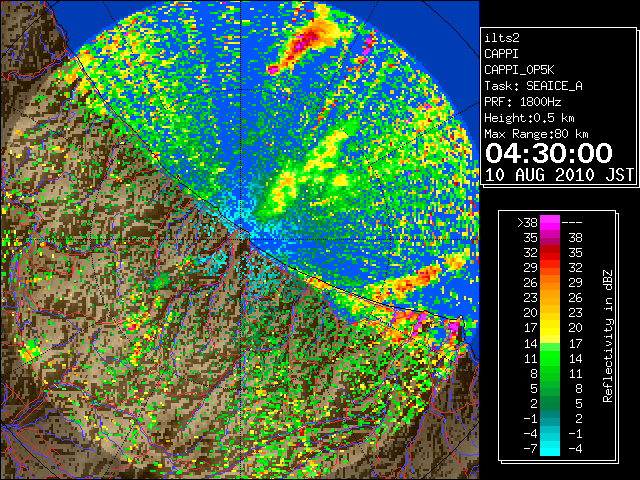
Task: Click the '04:30:00' time stamp
Action: [549, 153]
